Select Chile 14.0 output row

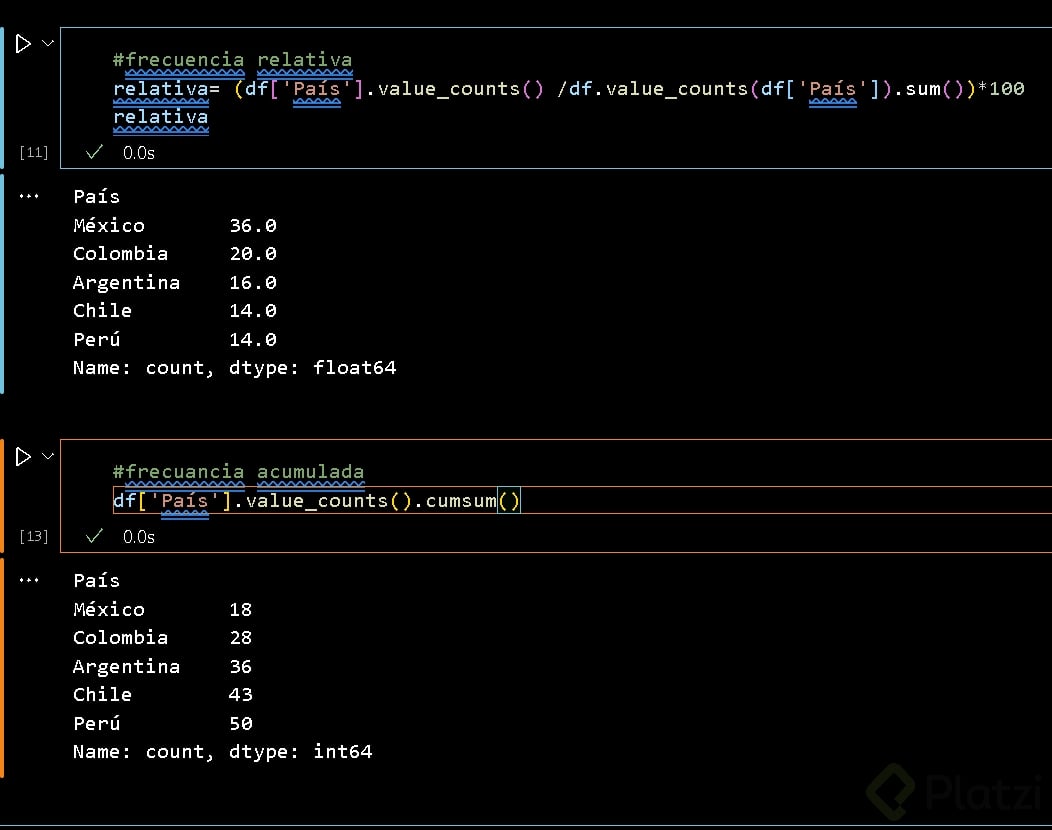tap(174, 311)
